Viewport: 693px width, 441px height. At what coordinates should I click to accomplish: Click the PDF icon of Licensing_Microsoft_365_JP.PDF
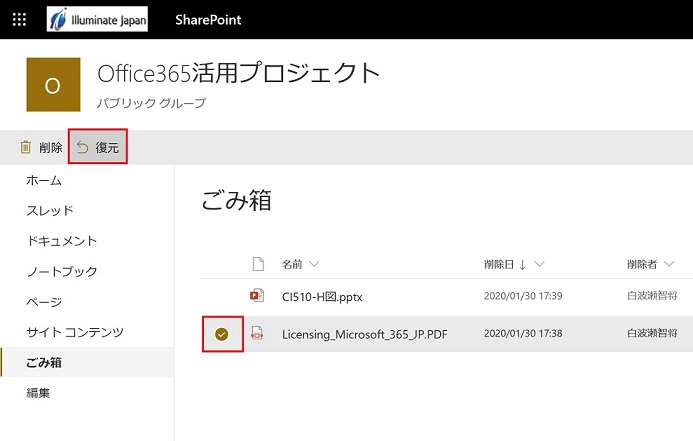257,333
